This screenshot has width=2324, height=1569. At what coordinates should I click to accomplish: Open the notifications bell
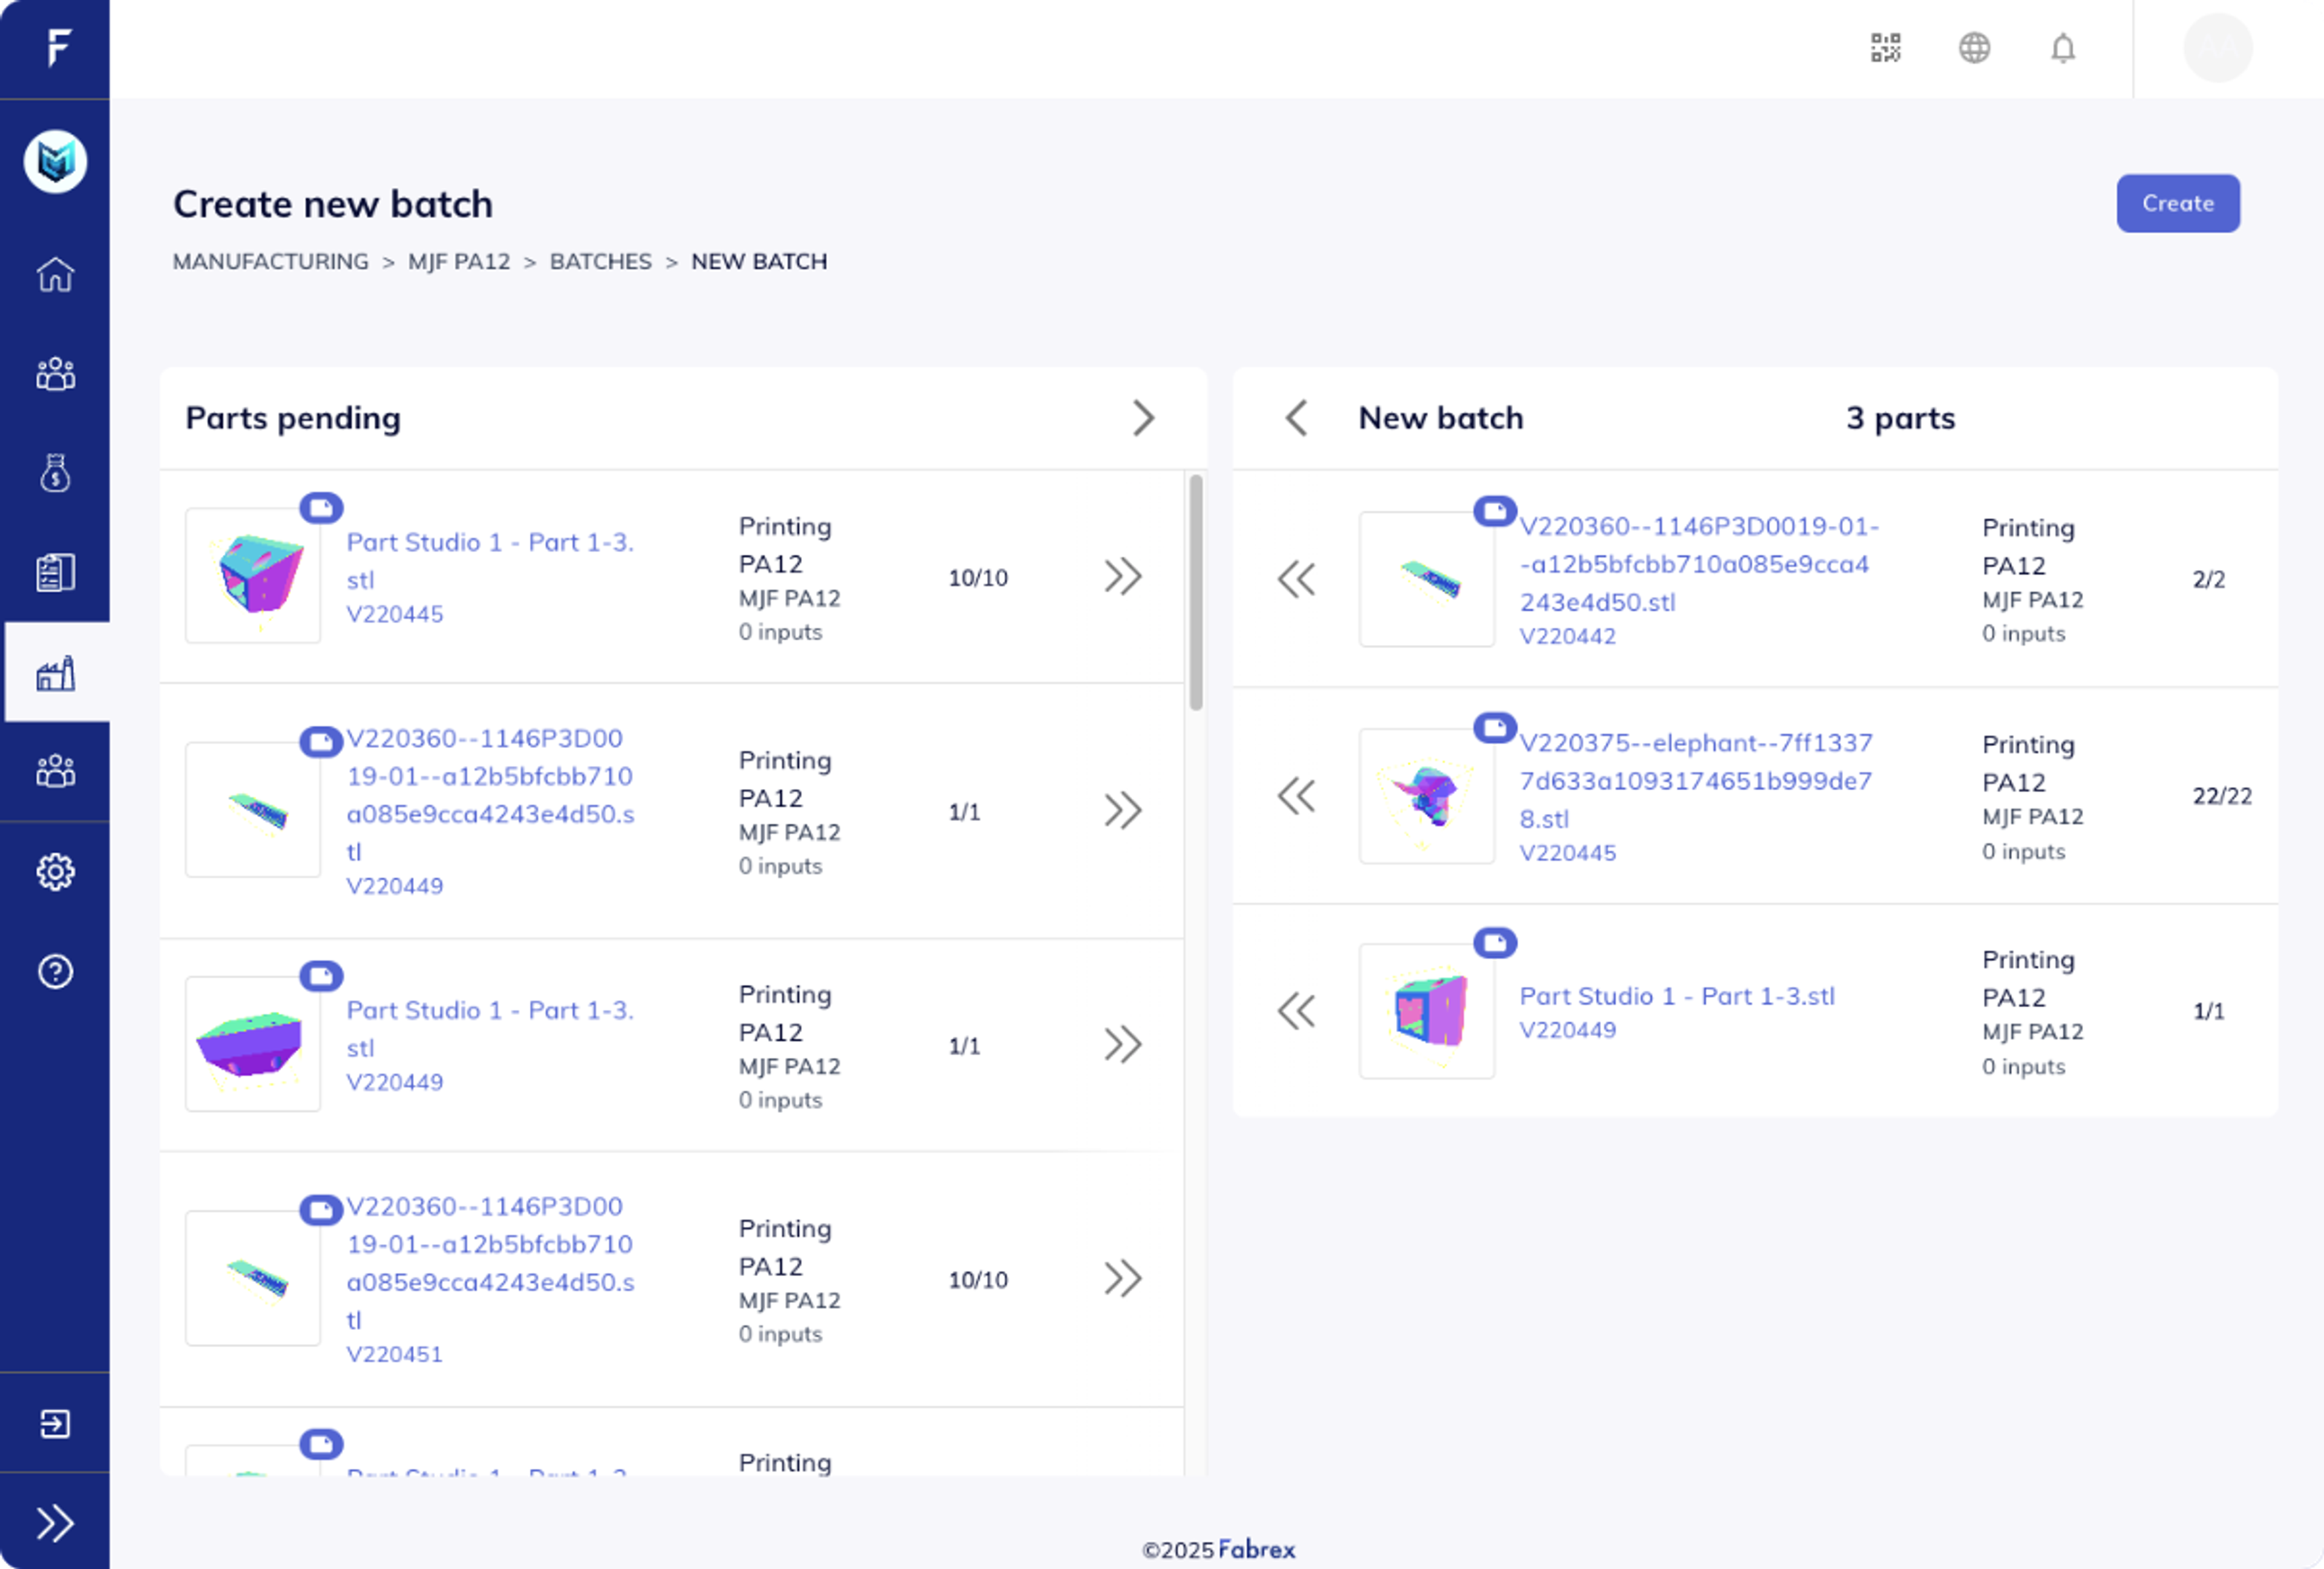(x=2062, y=47)
